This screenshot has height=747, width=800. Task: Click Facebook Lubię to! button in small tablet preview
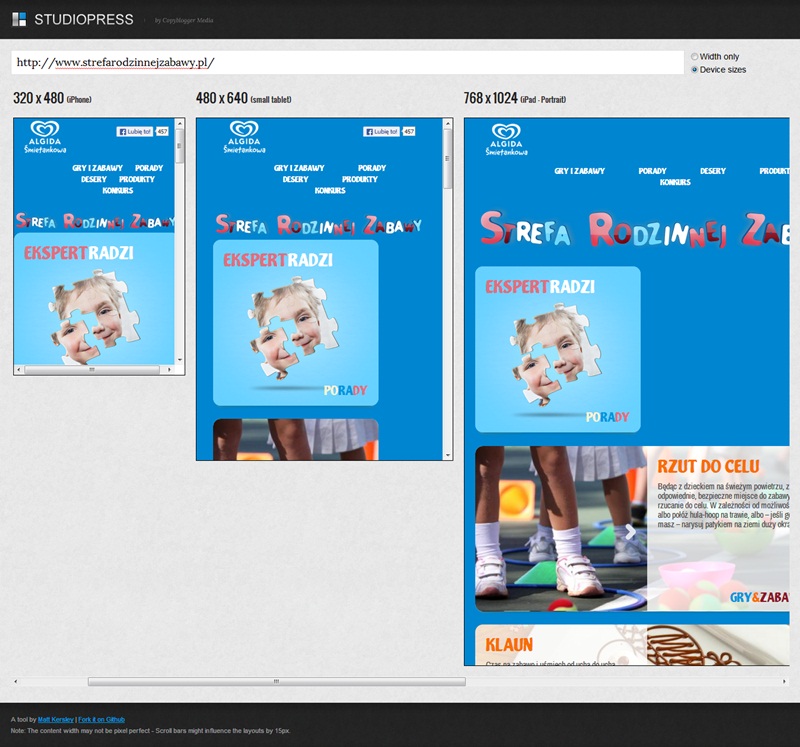382,132
